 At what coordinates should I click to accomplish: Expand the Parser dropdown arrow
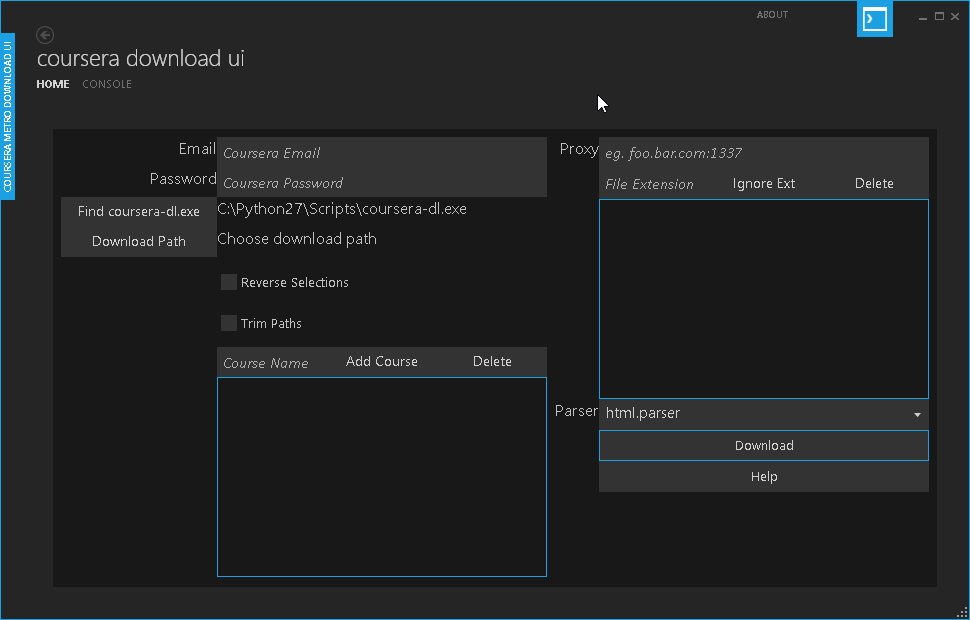tap(917, 415)
